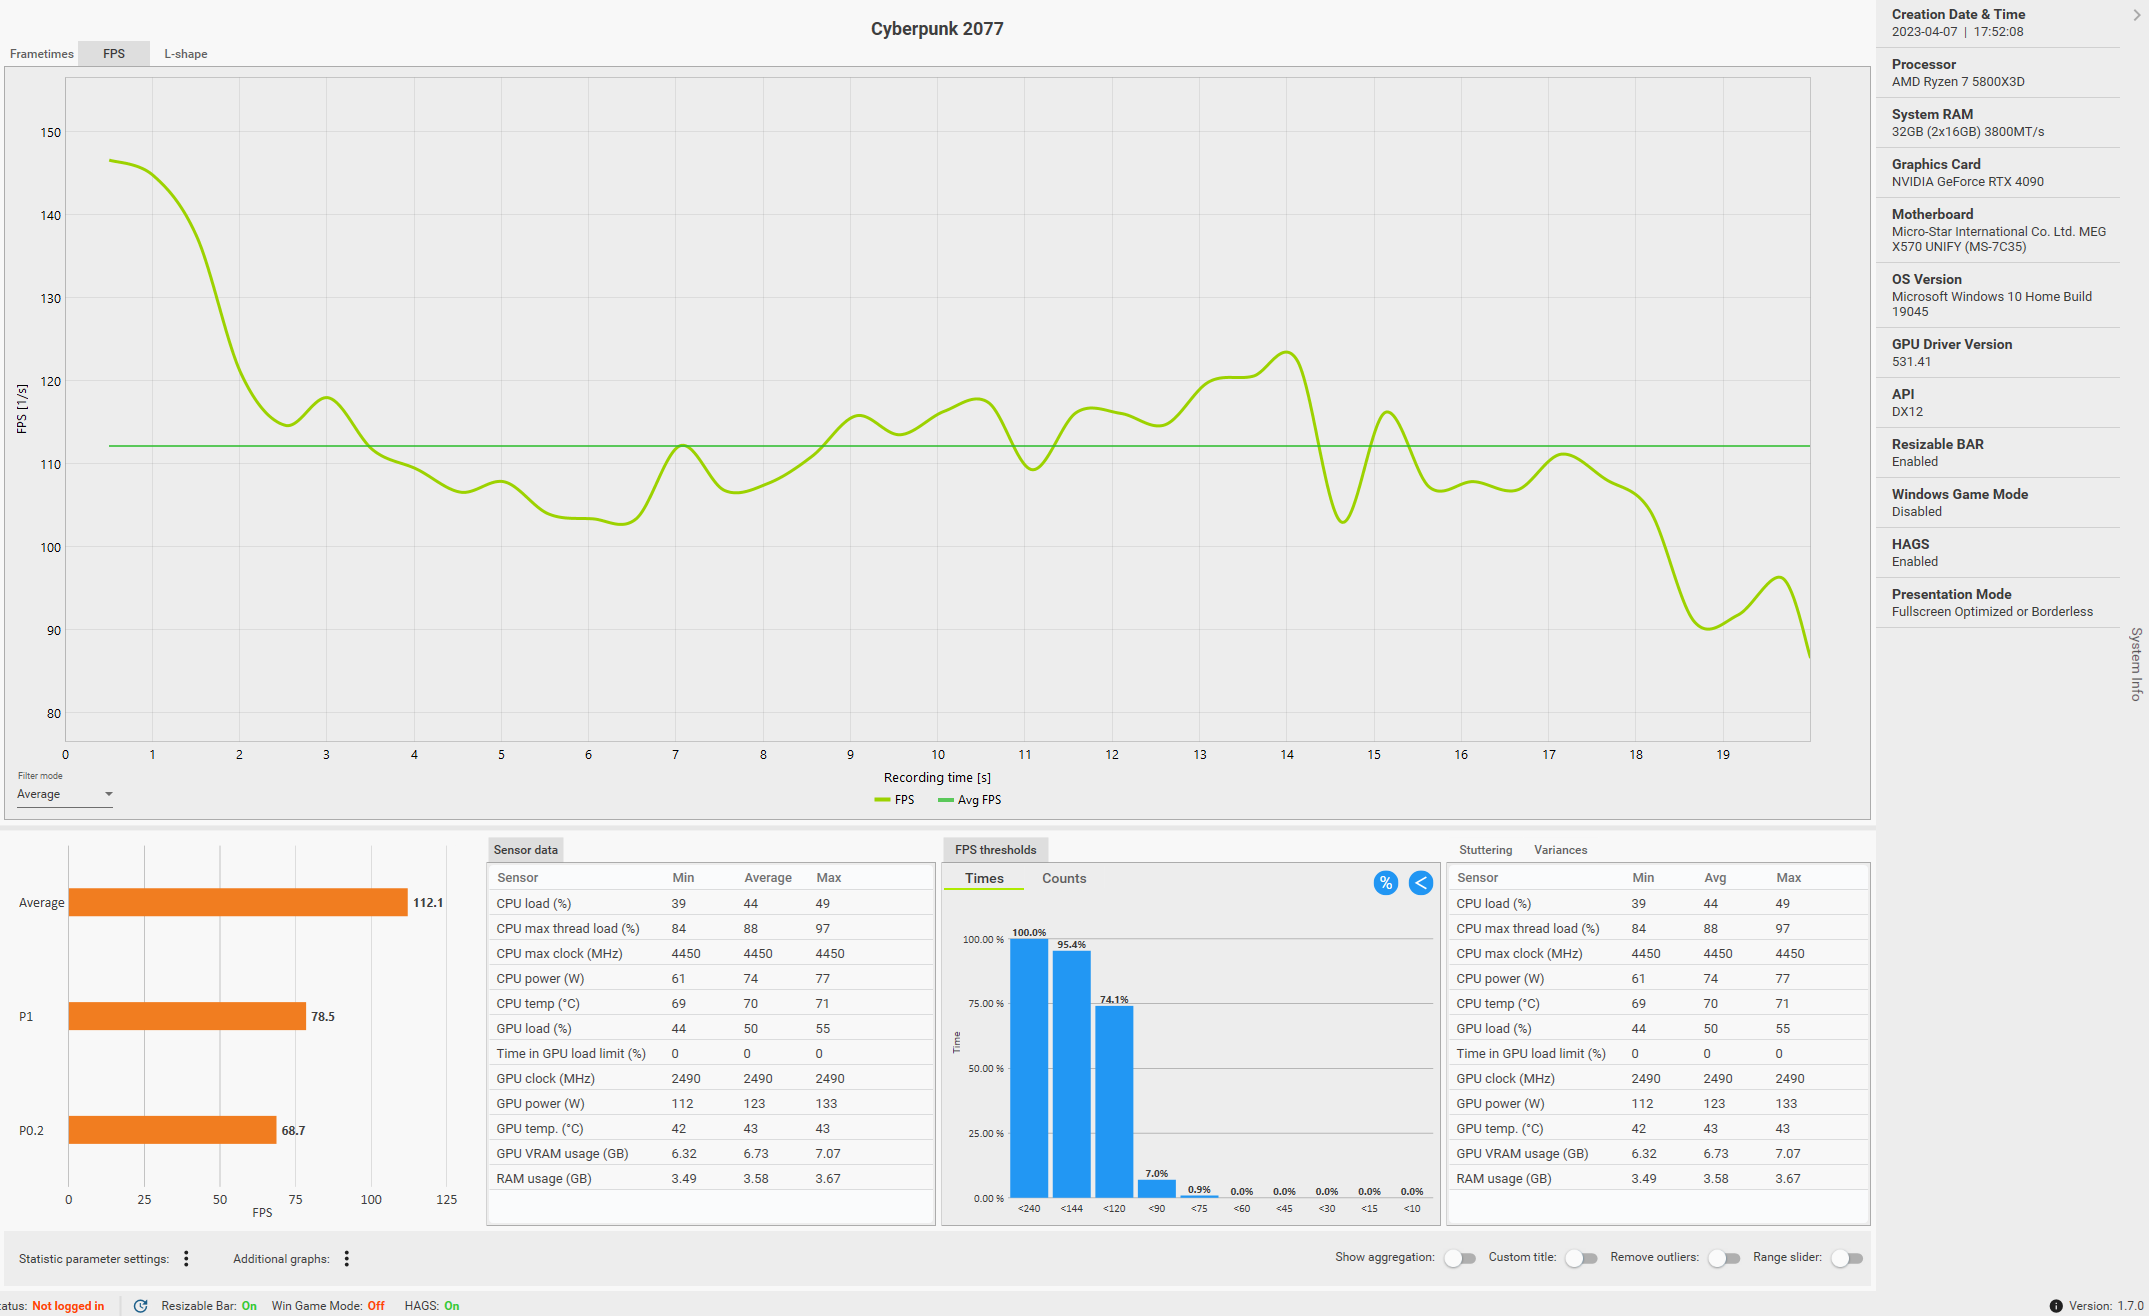
Task: Click the percent icon in FPS thresholds
Action: [1385, 883]
